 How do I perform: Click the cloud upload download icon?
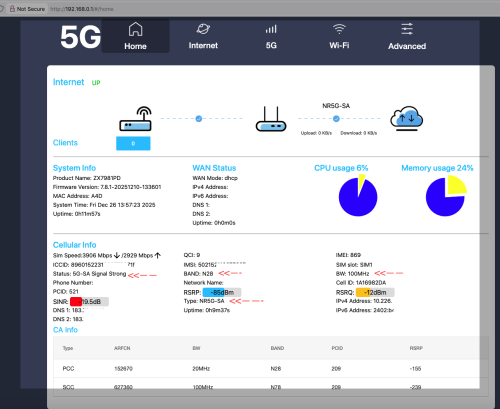pyautogui.click(x=407, y=118)
